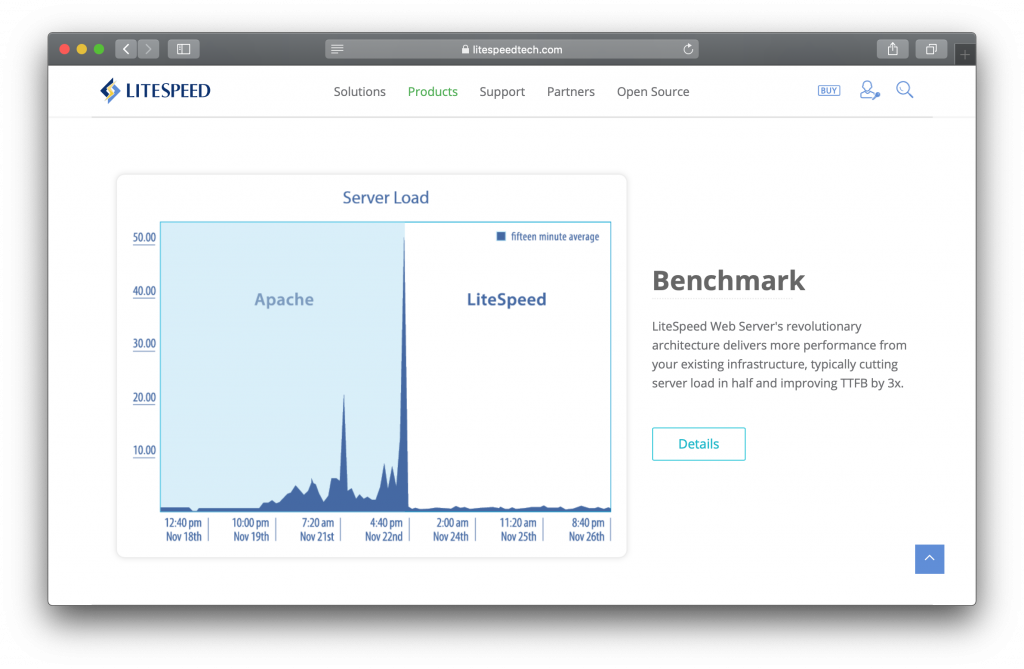Click the 20.00 axis value

(144, 397)
